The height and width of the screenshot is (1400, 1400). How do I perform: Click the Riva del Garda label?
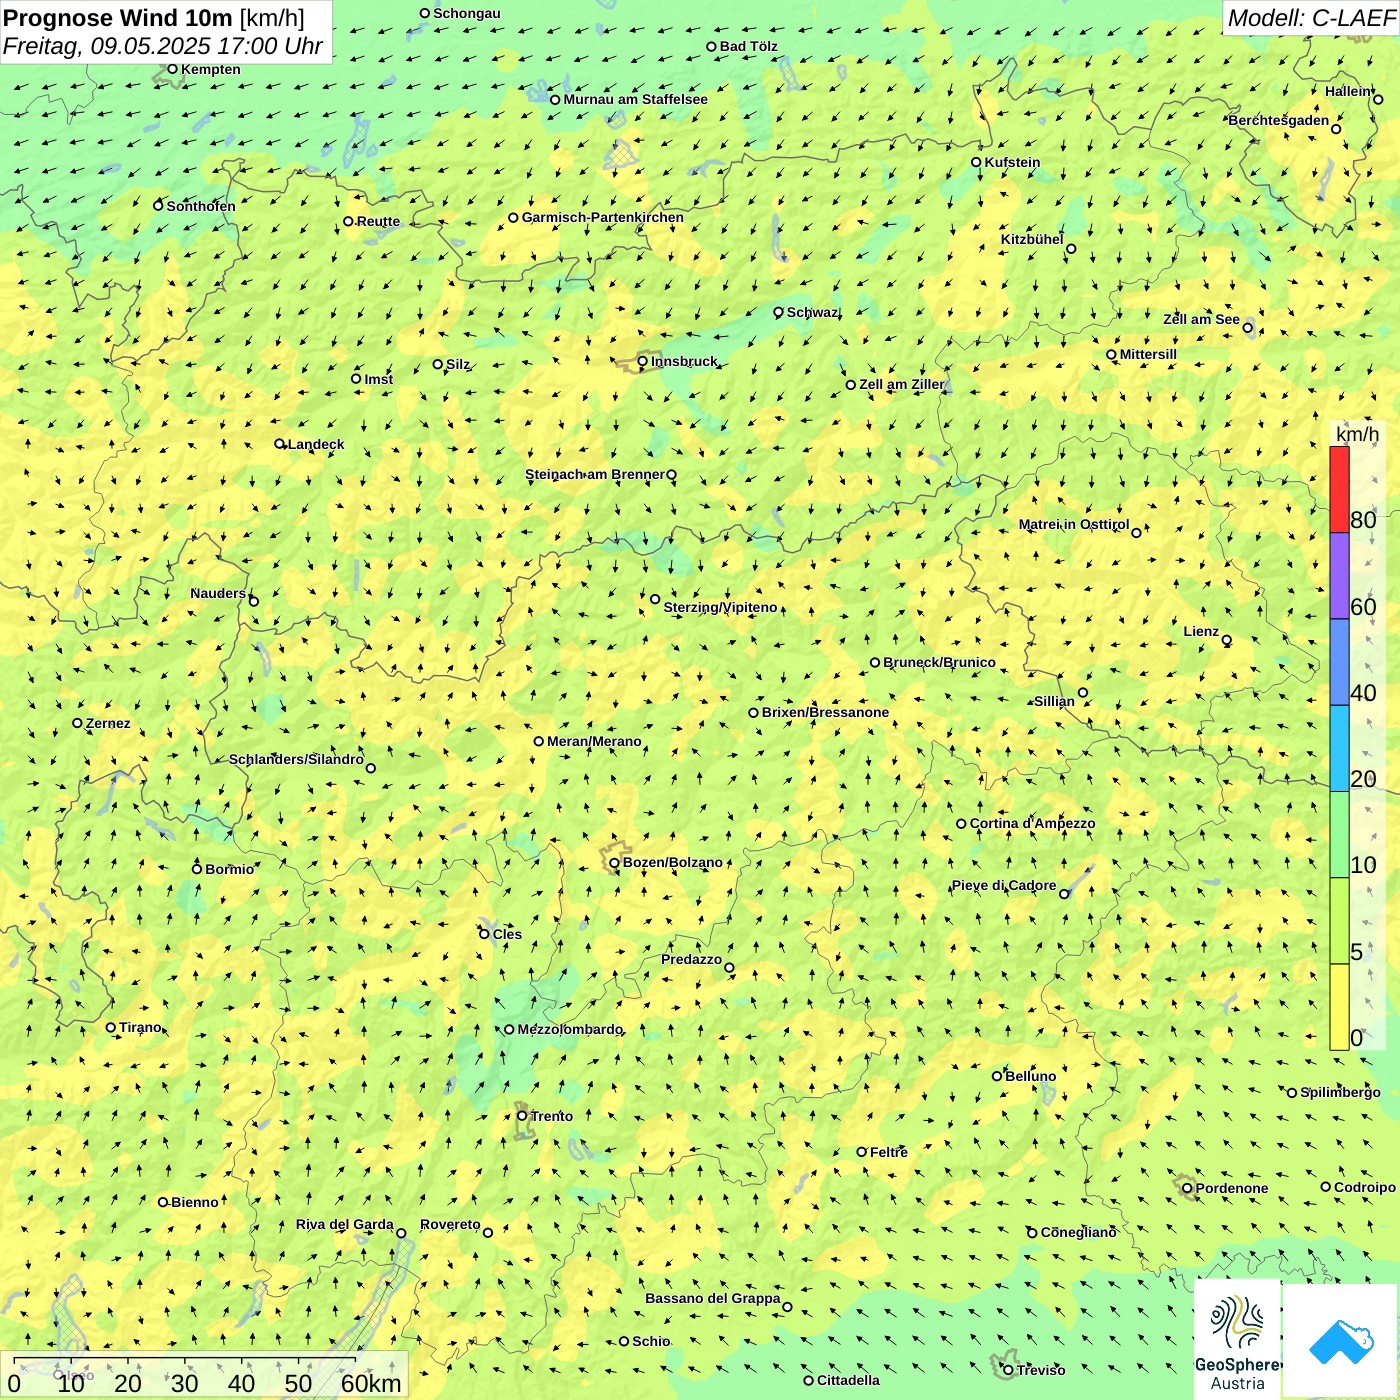(345, 1224)
